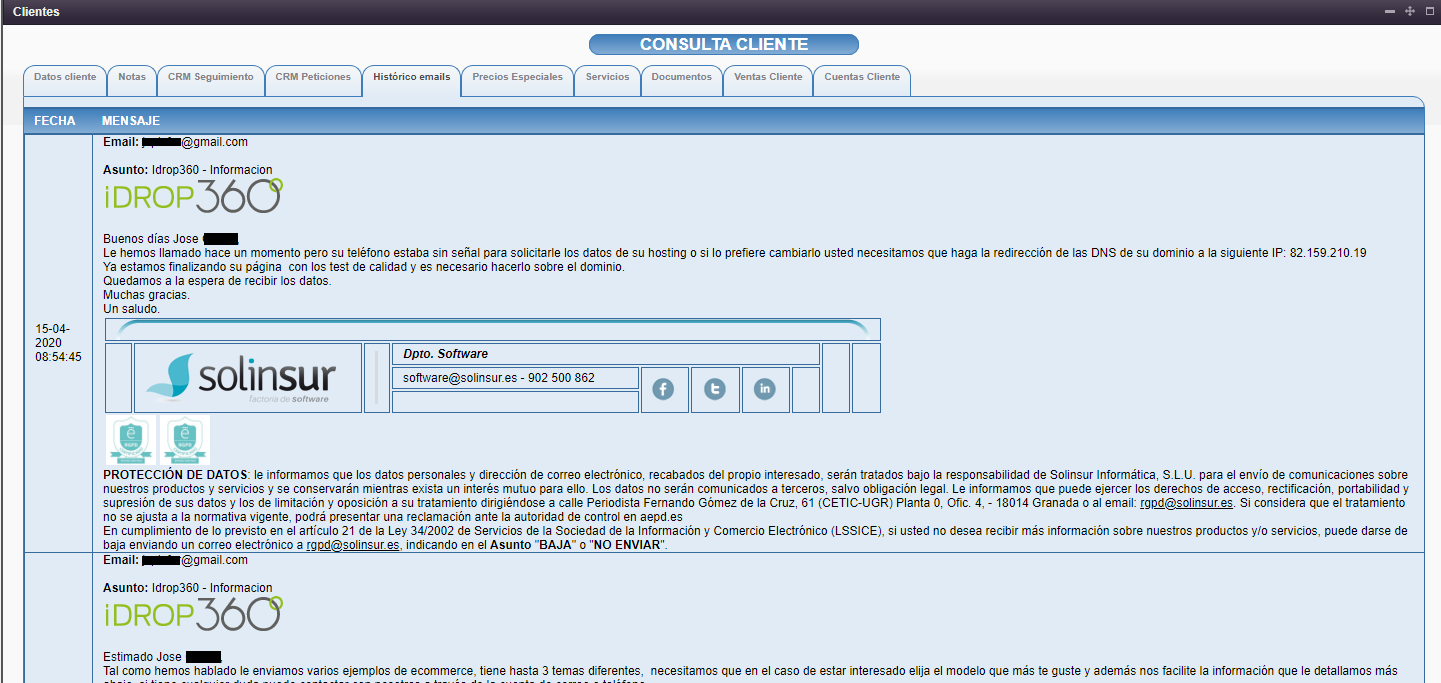Open the Twitter icon in the Solinsur signature
The height and width of the screenshot is (683, 1441).
[714, 390]
